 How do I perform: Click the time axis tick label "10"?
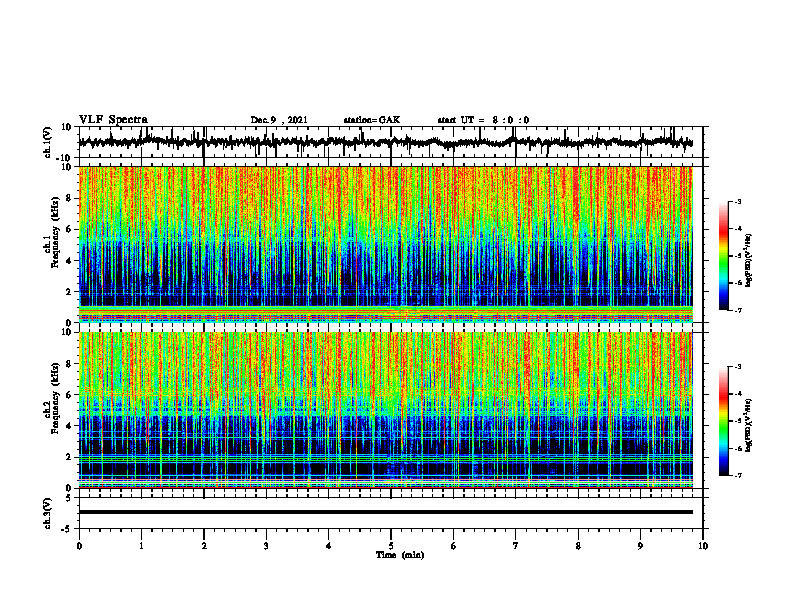[703, 546]
